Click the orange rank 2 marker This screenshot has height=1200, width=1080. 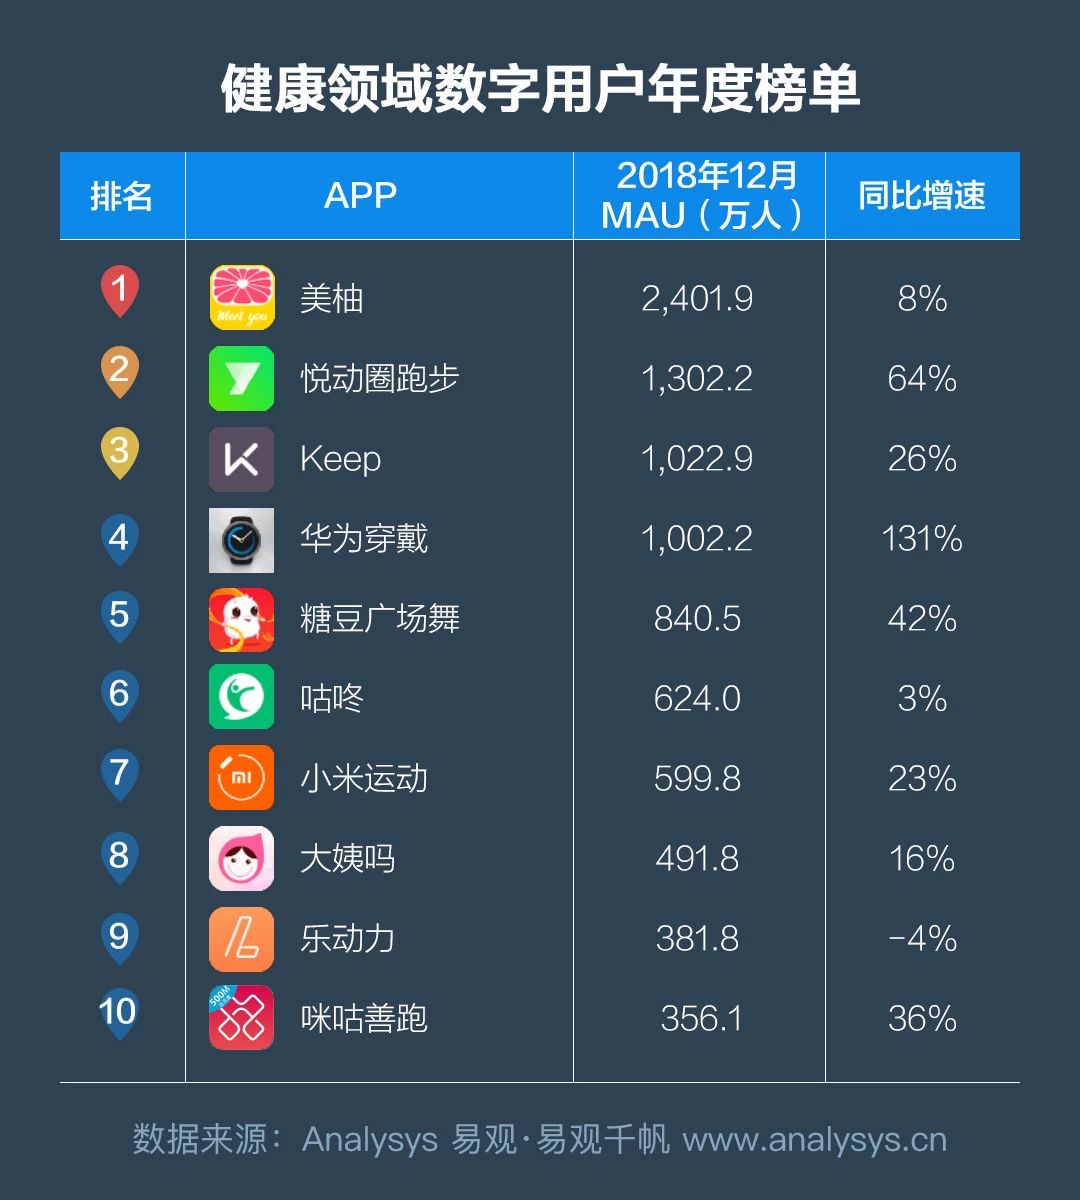(x=119, y=372)
